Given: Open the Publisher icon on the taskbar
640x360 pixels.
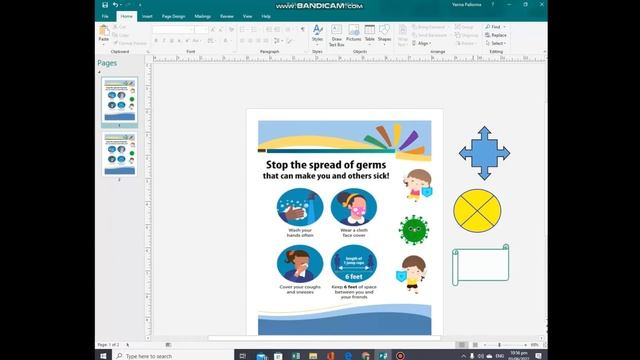Looking at the screenshot, I should tap(383, 356).
